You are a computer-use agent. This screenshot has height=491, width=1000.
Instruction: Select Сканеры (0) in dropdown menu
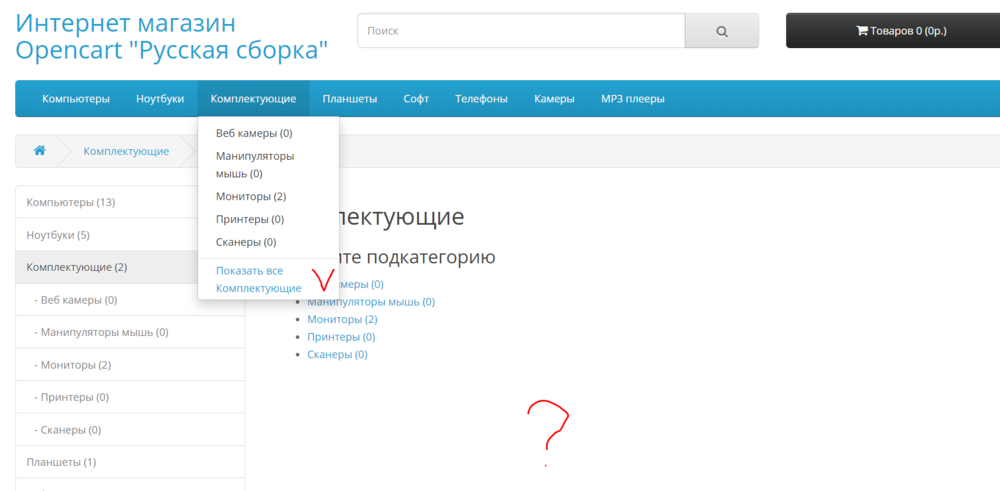(246, 242)
